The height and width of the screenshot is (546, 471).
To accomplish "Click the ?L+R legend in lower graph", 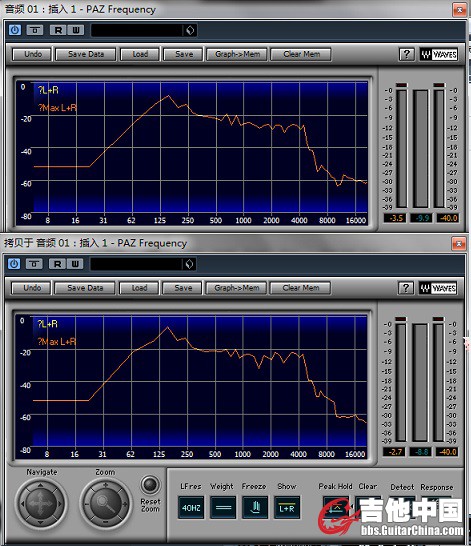I will pyautogui.click(x=47, y=324).
